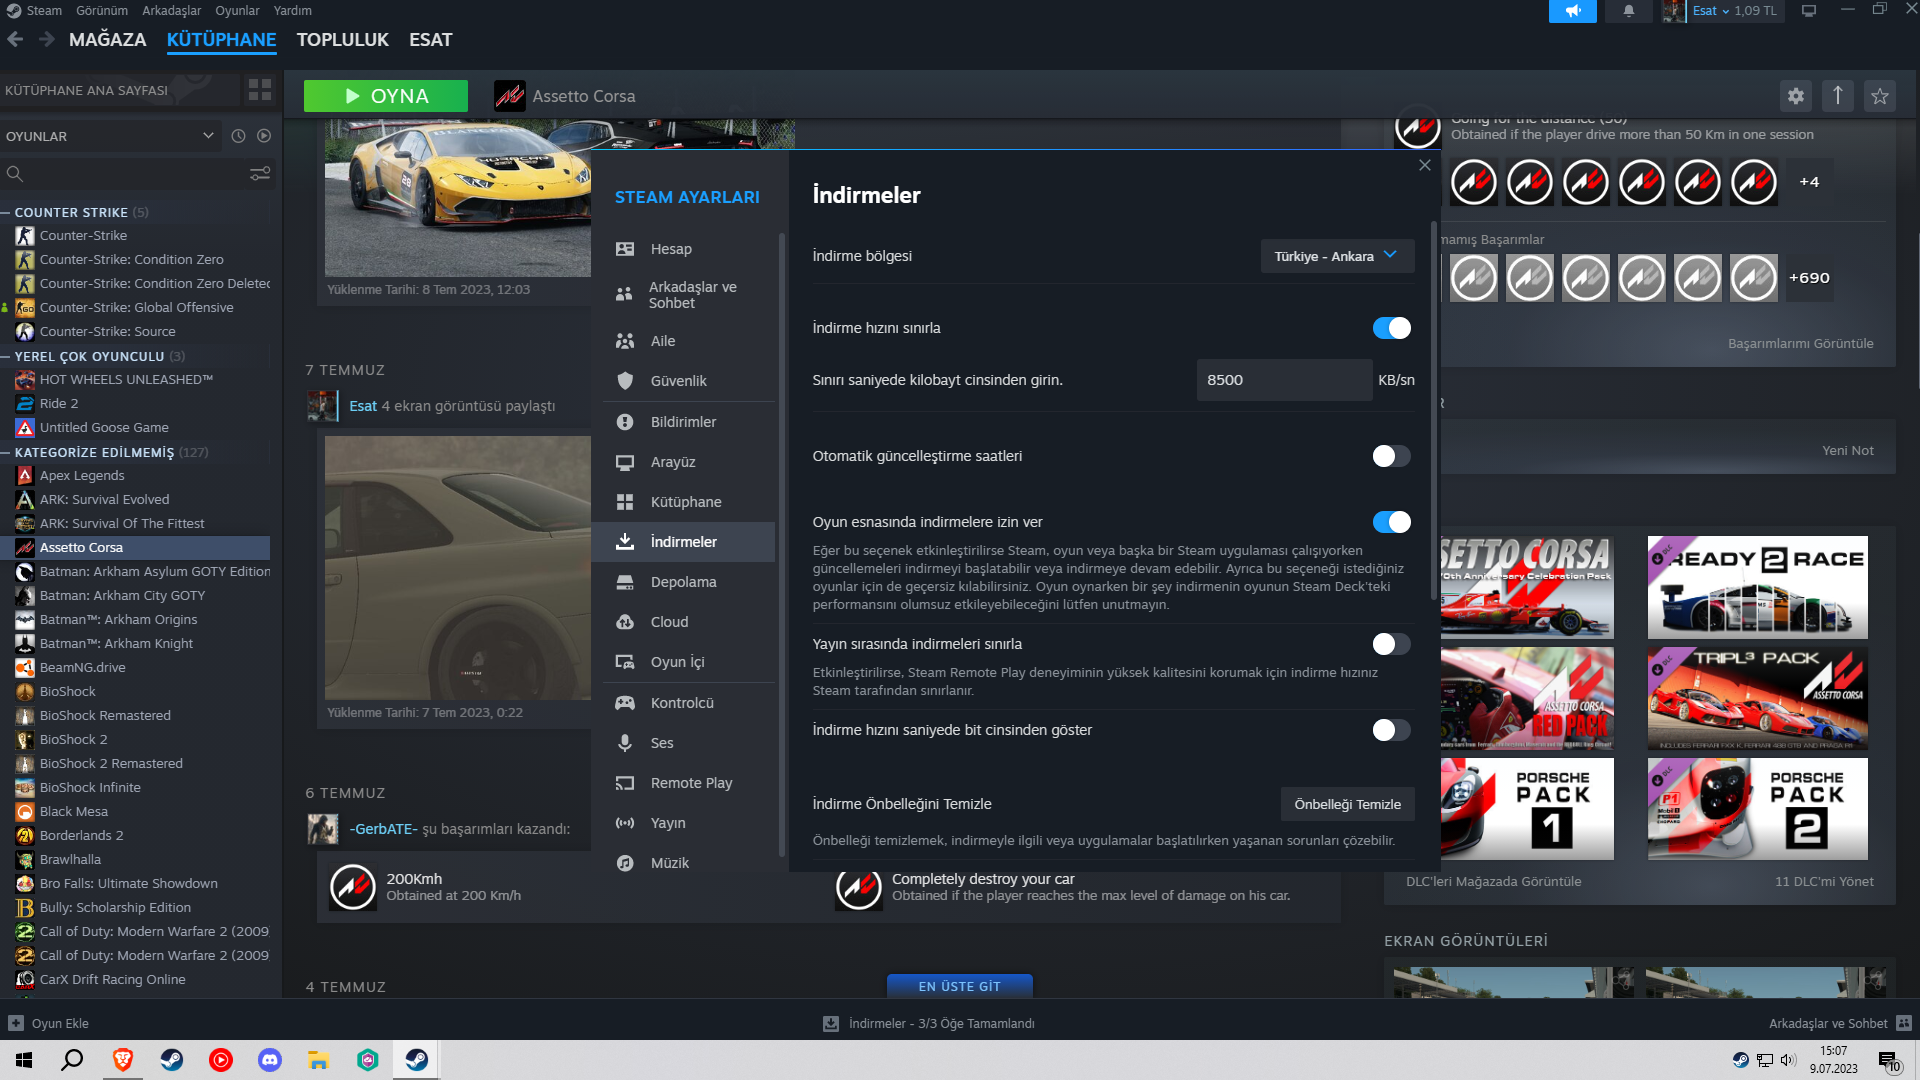Screen dimensions: 1920x1080
Task: Click the recent games clock icon
Action: (x=238, y=136)
